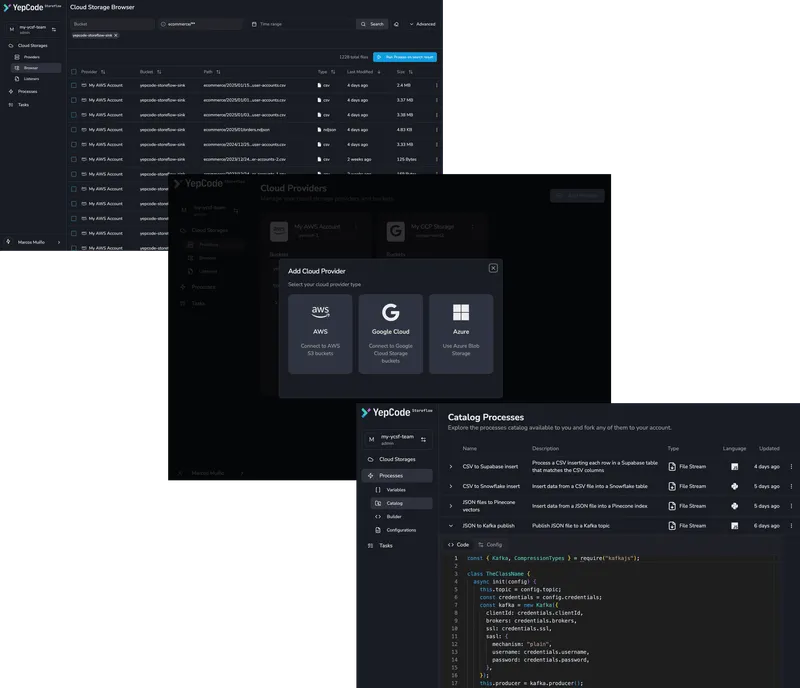Viewport: 800px width, 688px height.
Task: Select the checkbox for the indexes.ndjson file
Action: coord(74,129)
